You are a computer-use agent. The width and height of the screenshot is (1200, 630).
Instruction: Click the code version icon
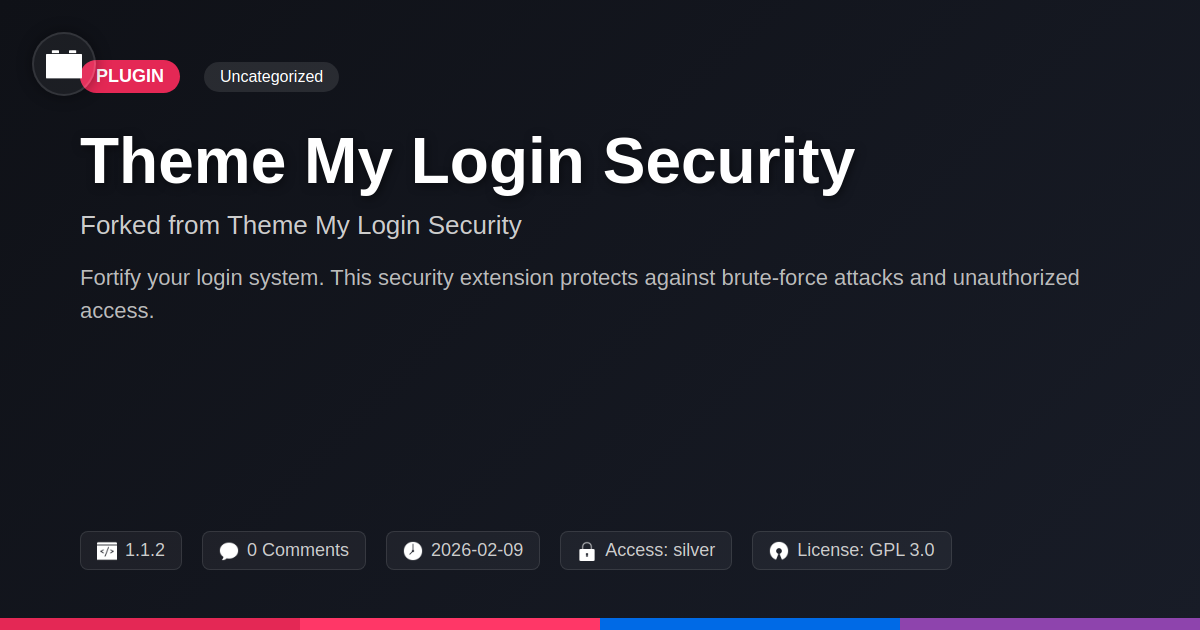pyautogui.click(x=107, y=551)
